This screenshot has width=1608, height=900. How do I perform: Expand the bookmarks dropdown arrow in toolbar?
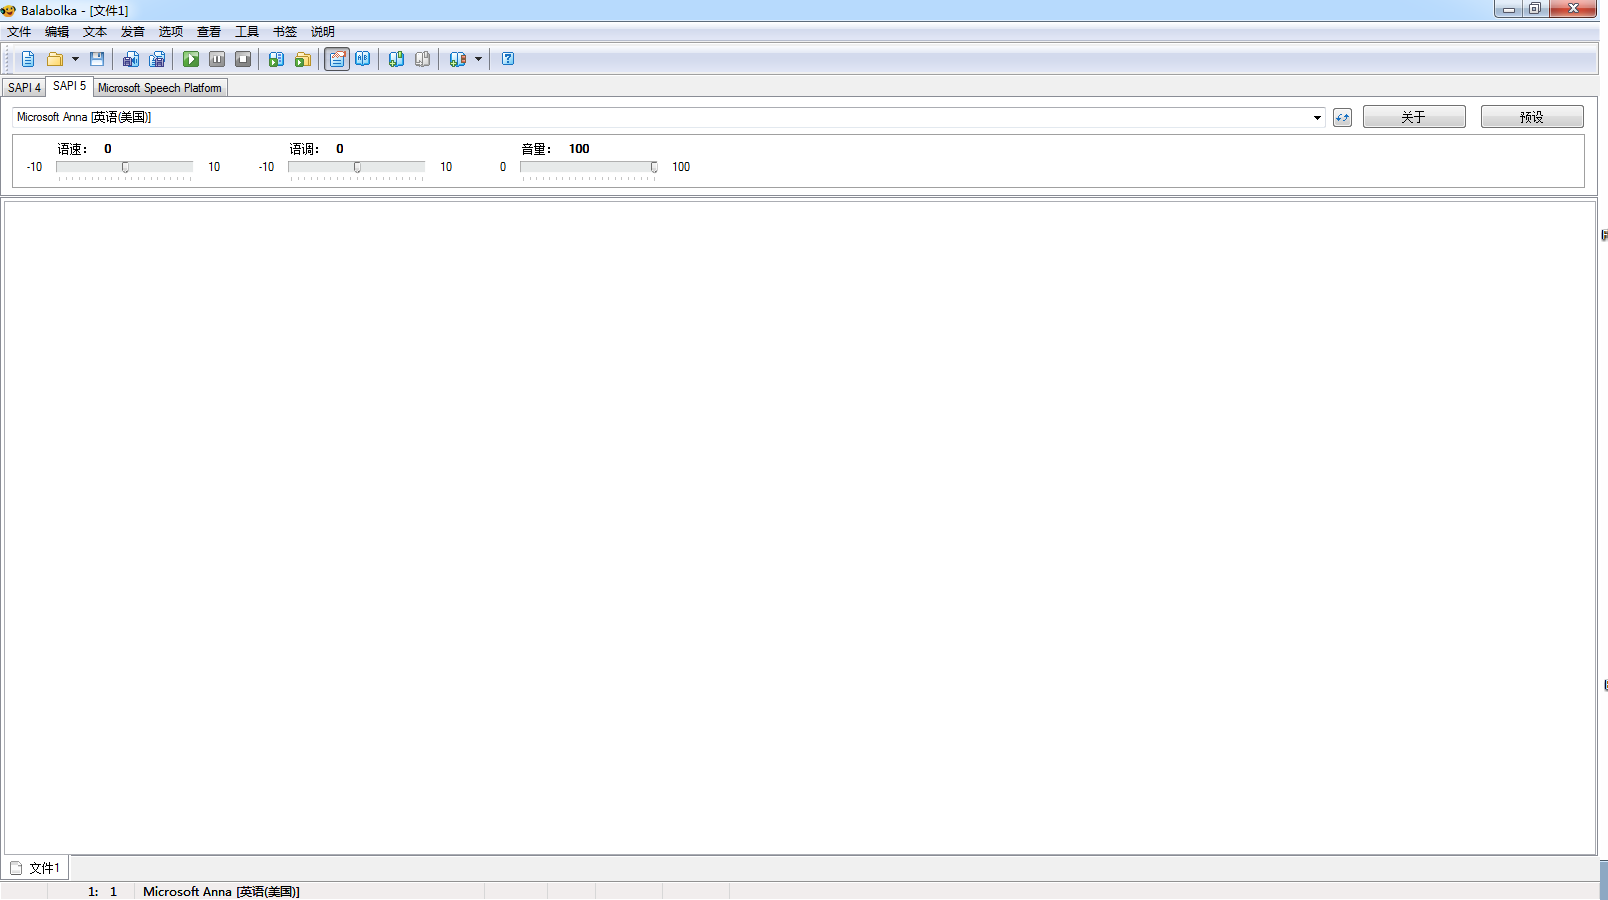[x=478, y=59]
